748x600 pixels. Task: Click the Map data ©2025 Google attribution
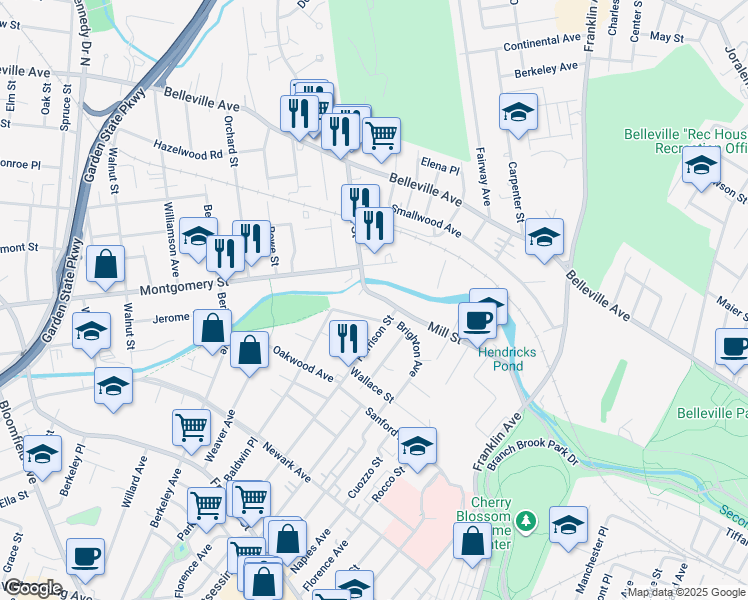point(685,592)
